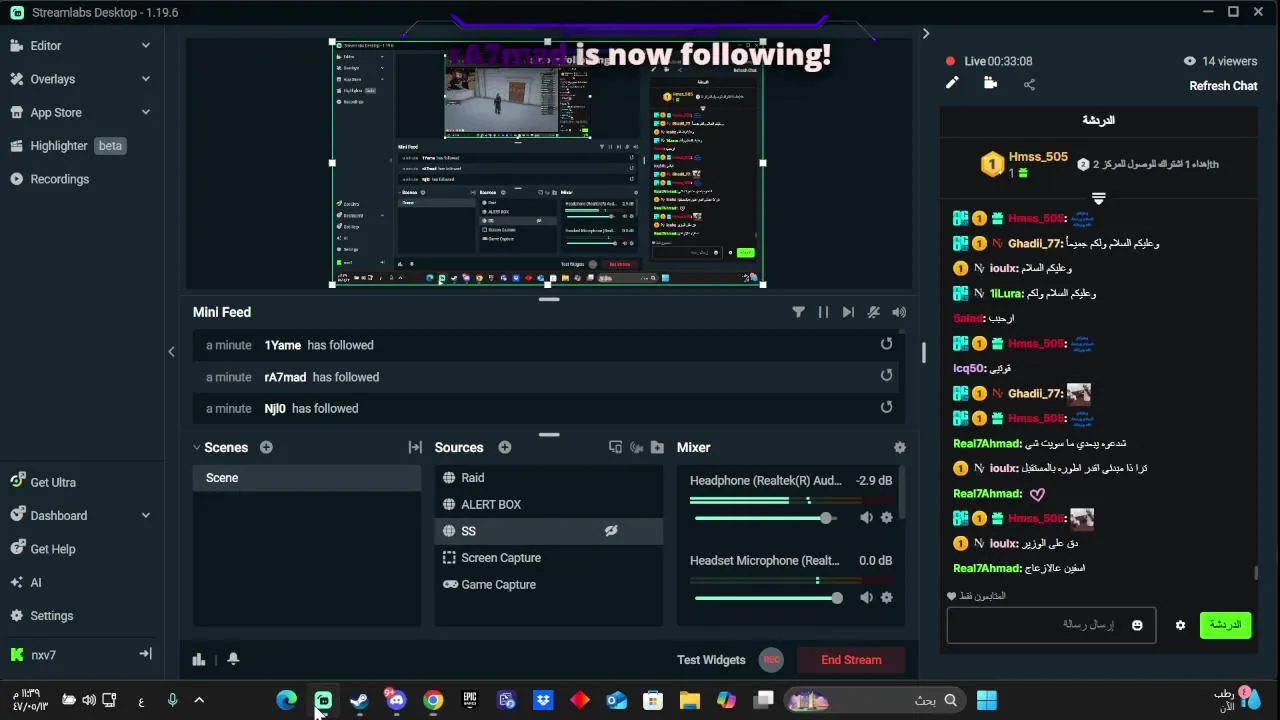Toggle Mini Feed volume speaker icon
Screen dimensions: 1280x720
899,312
